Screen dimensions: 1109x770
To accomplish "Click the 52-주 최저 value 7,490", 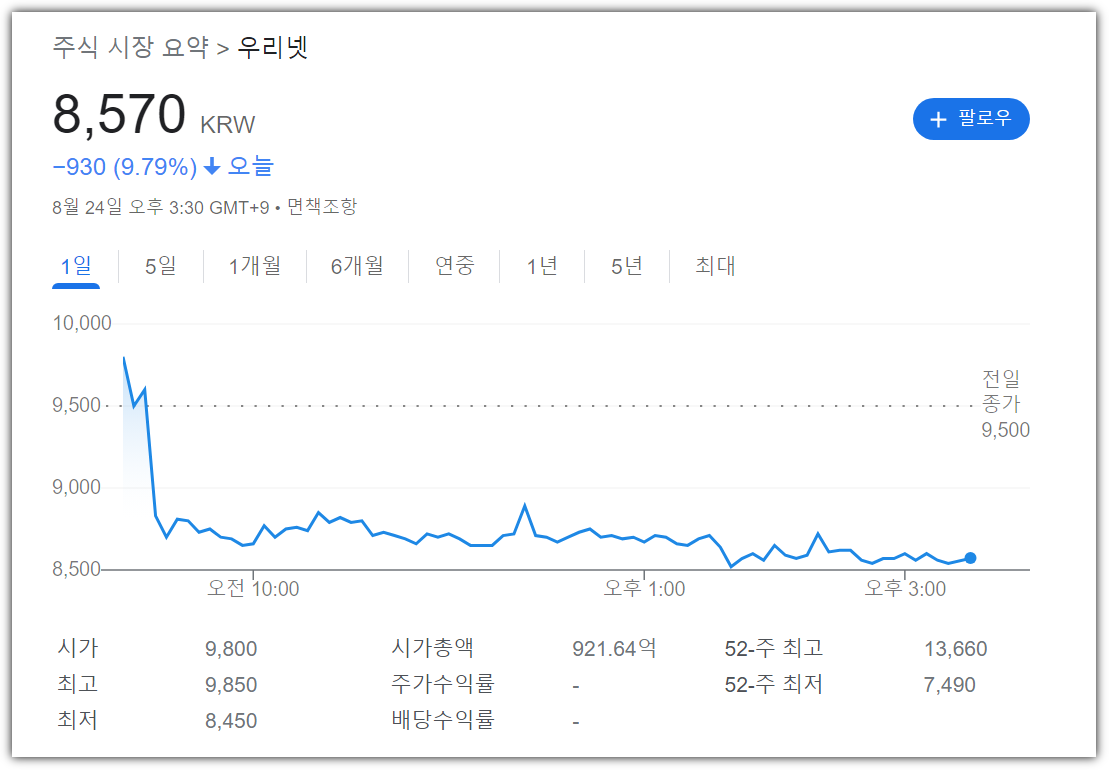I will (x=950, y=685).
